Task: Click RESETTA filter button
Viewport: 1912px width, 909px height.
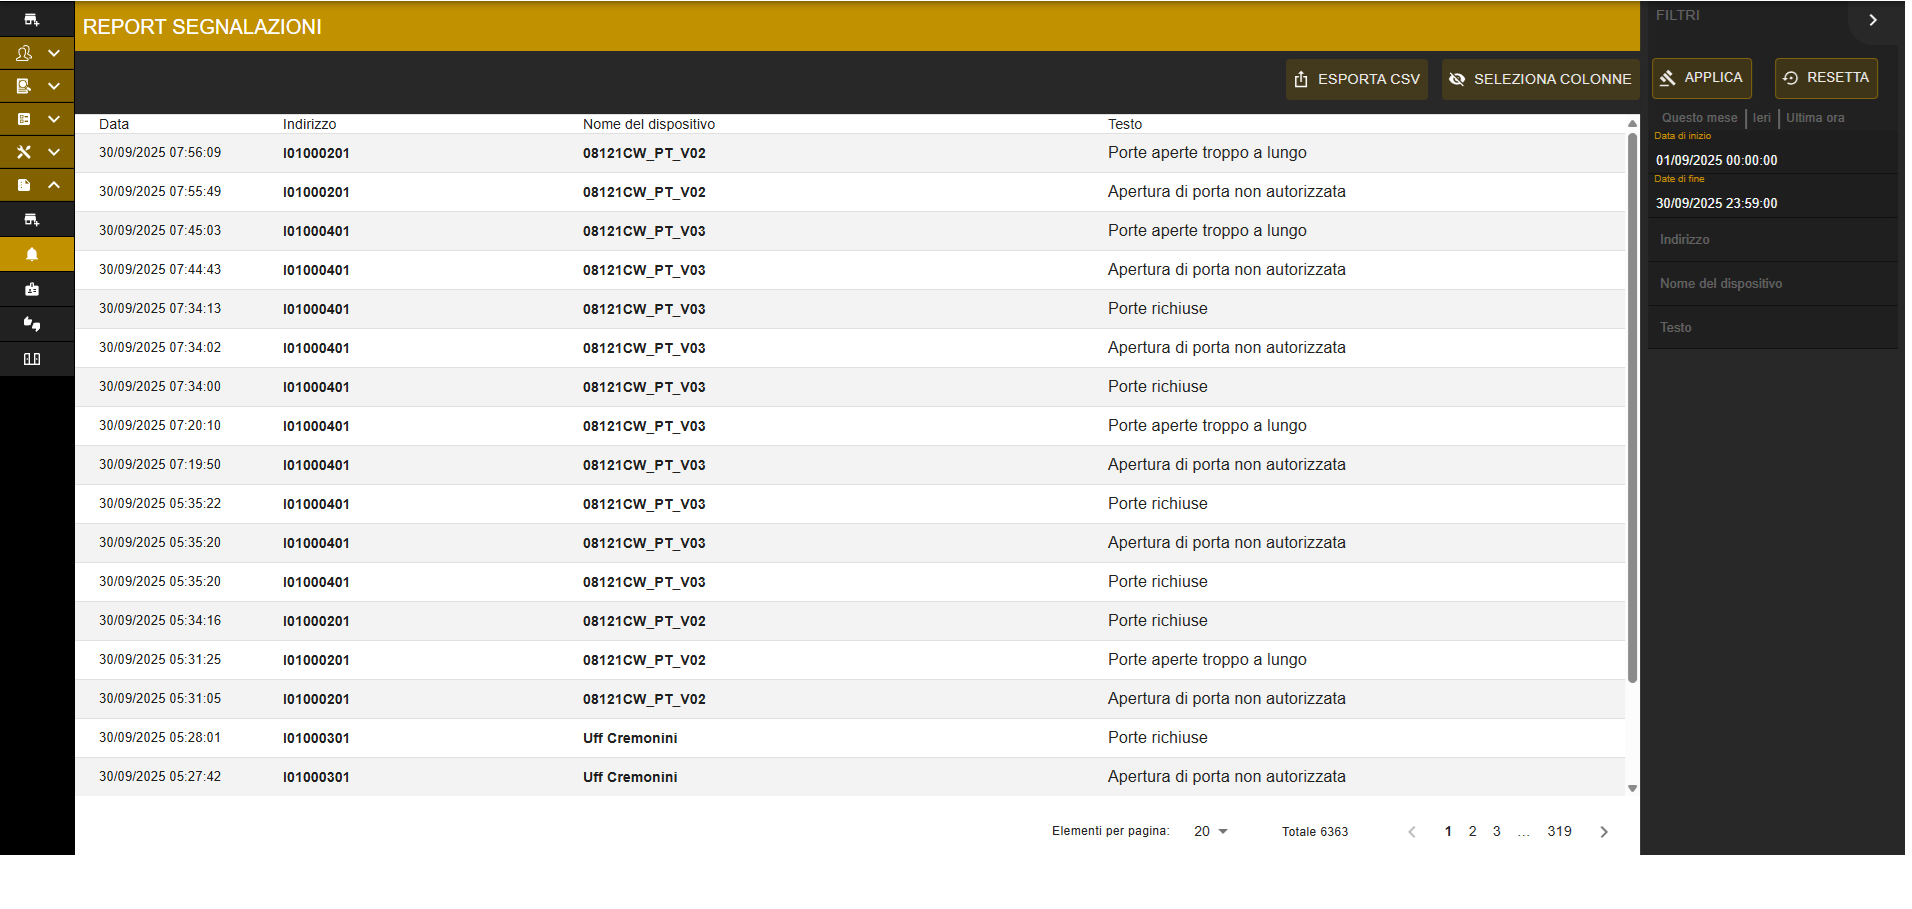Action: [x=1826, y=78]
